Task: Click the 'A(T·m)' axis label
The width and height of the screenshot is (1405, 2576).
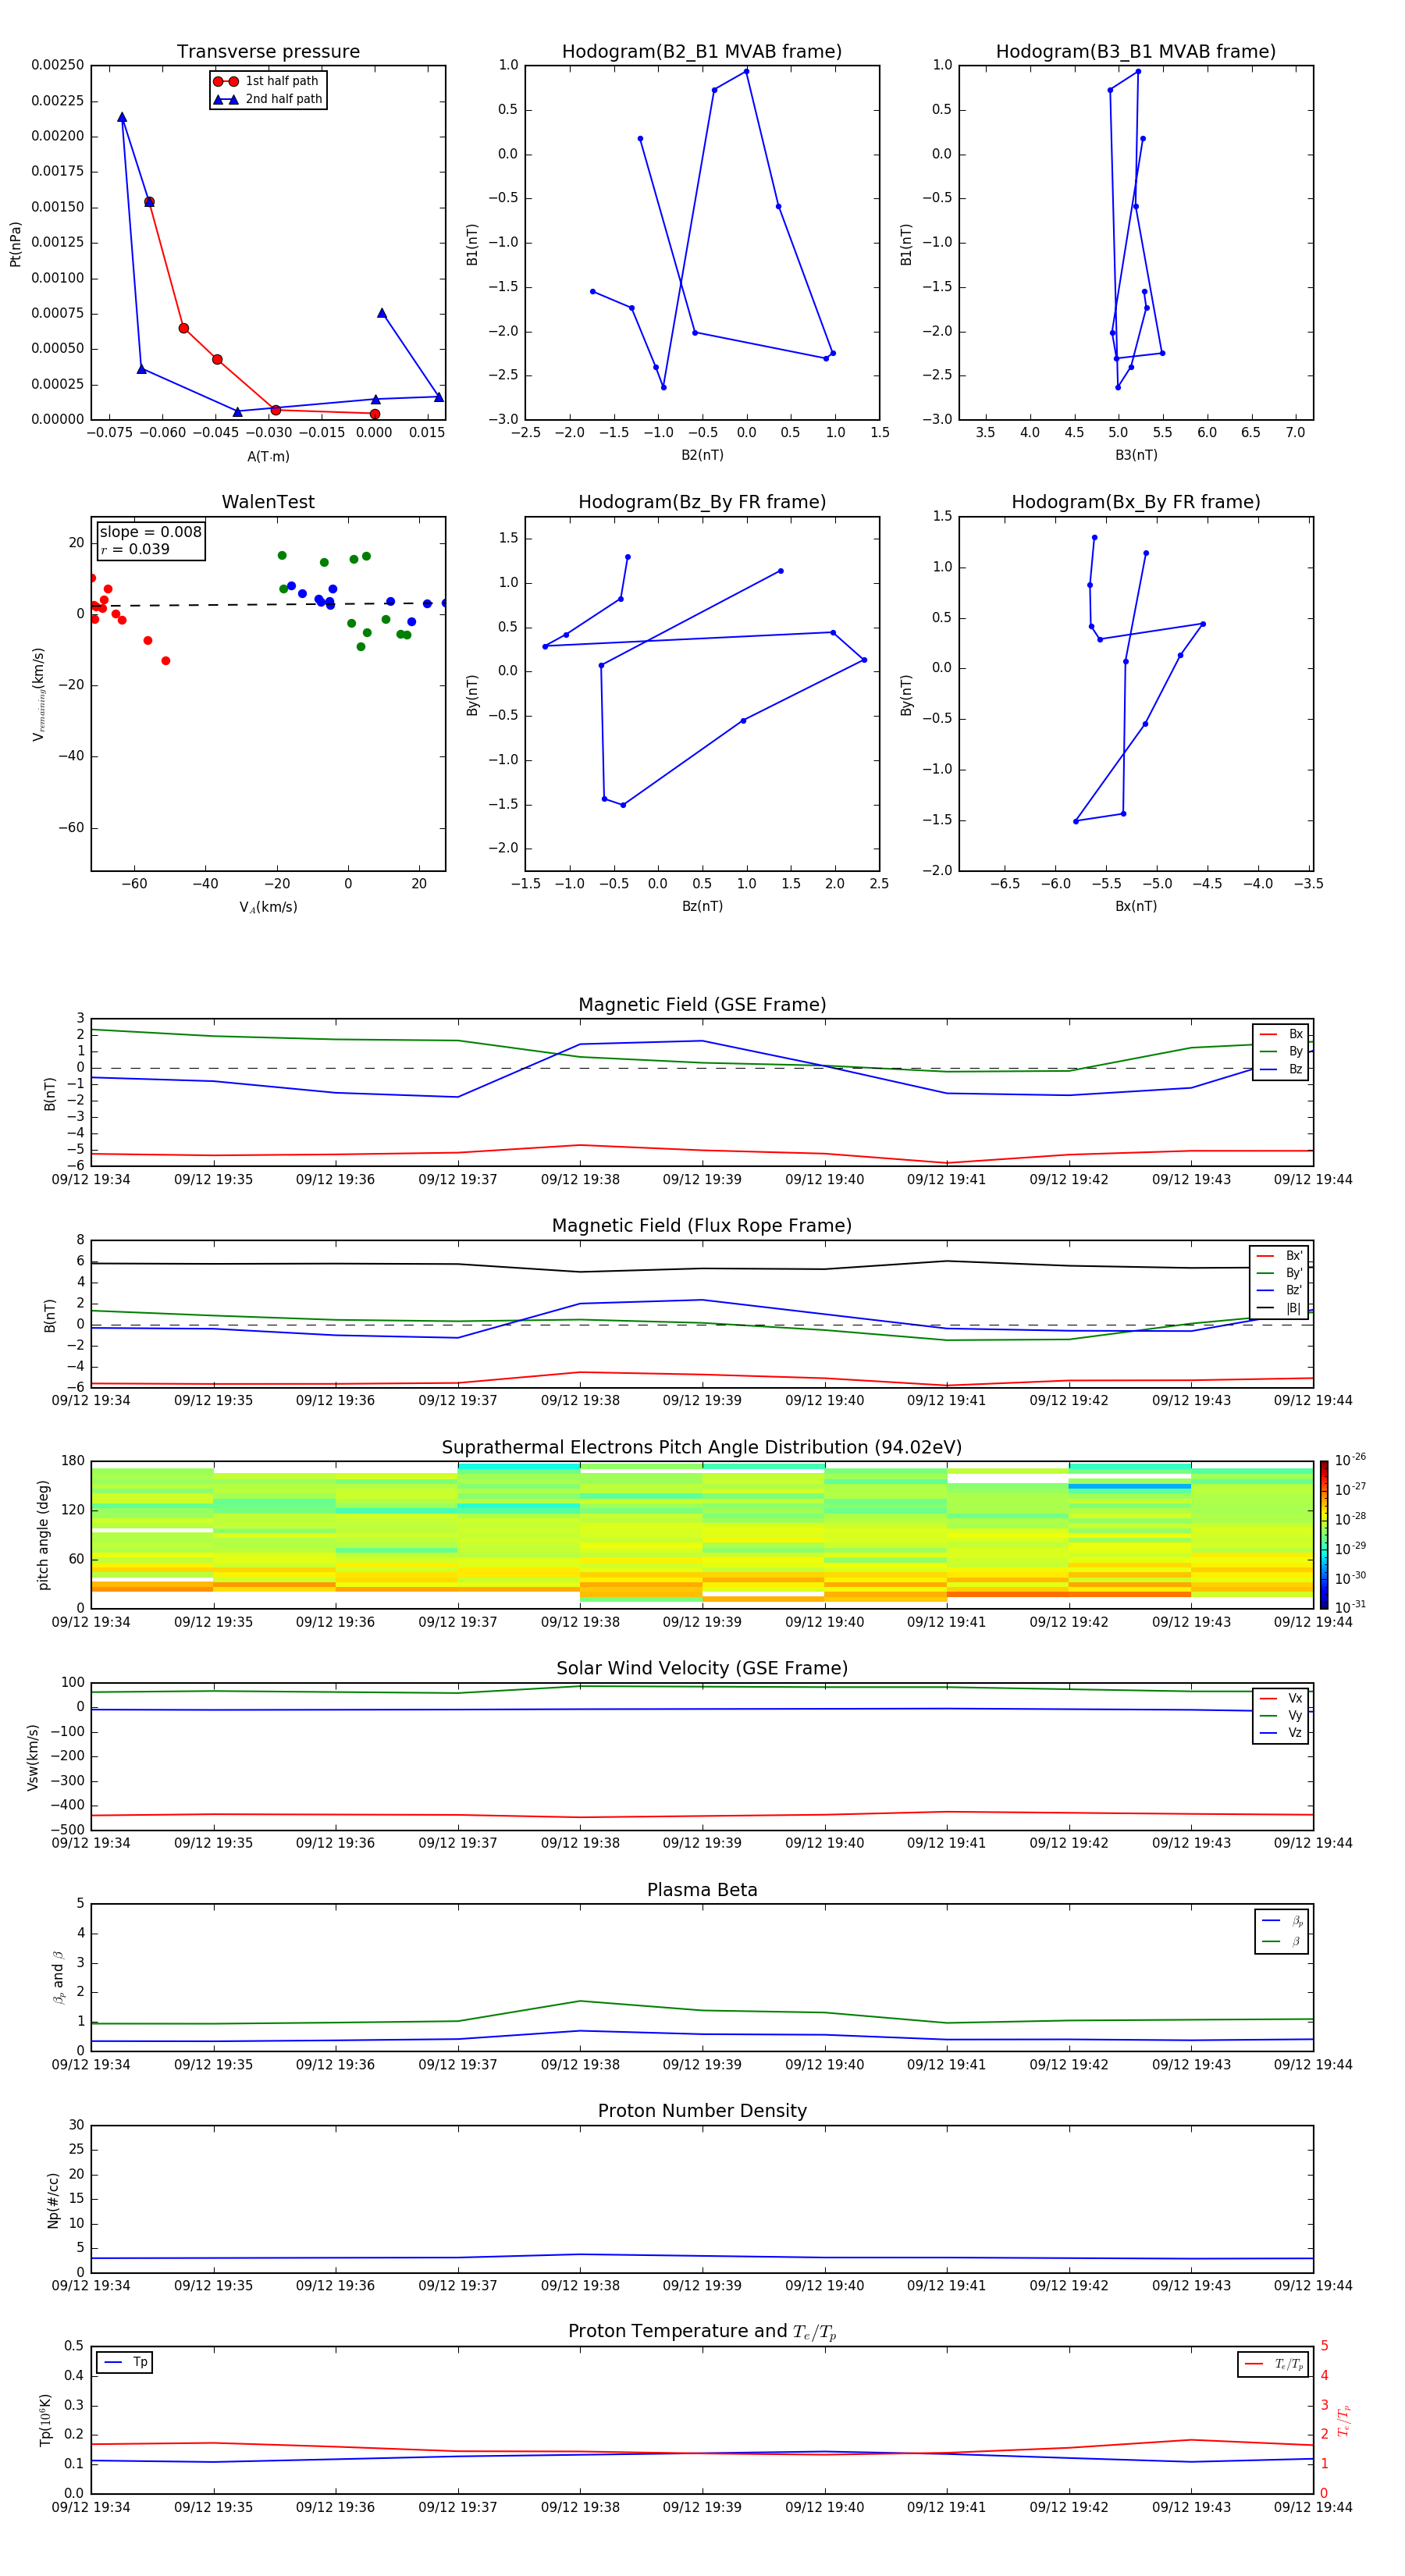Action: click(x=268, y=457)
